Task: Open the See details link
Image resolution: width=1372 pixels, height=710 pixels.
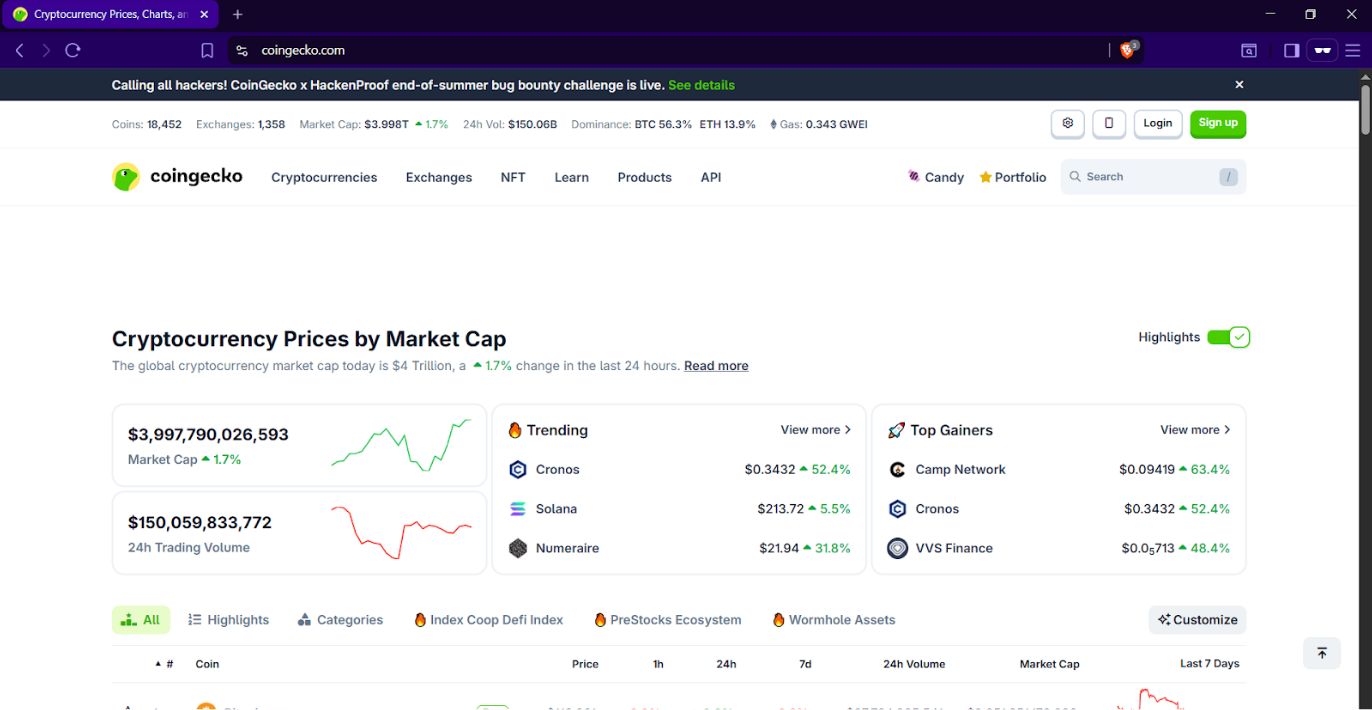Action: tap(701, 85)
